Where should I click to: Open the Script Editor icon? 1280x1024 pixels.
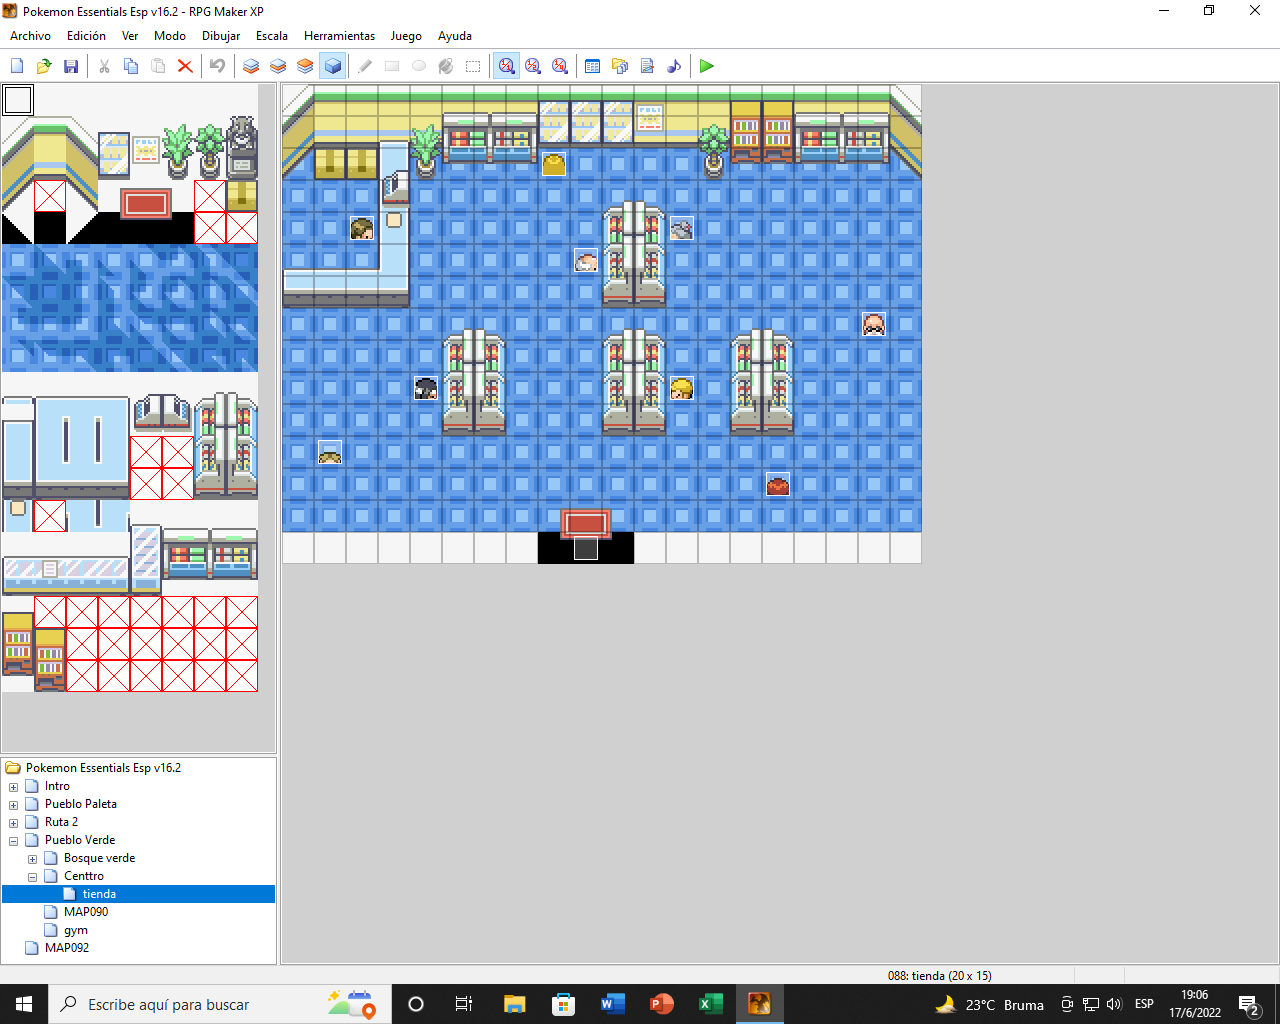(x=647, y=66)
